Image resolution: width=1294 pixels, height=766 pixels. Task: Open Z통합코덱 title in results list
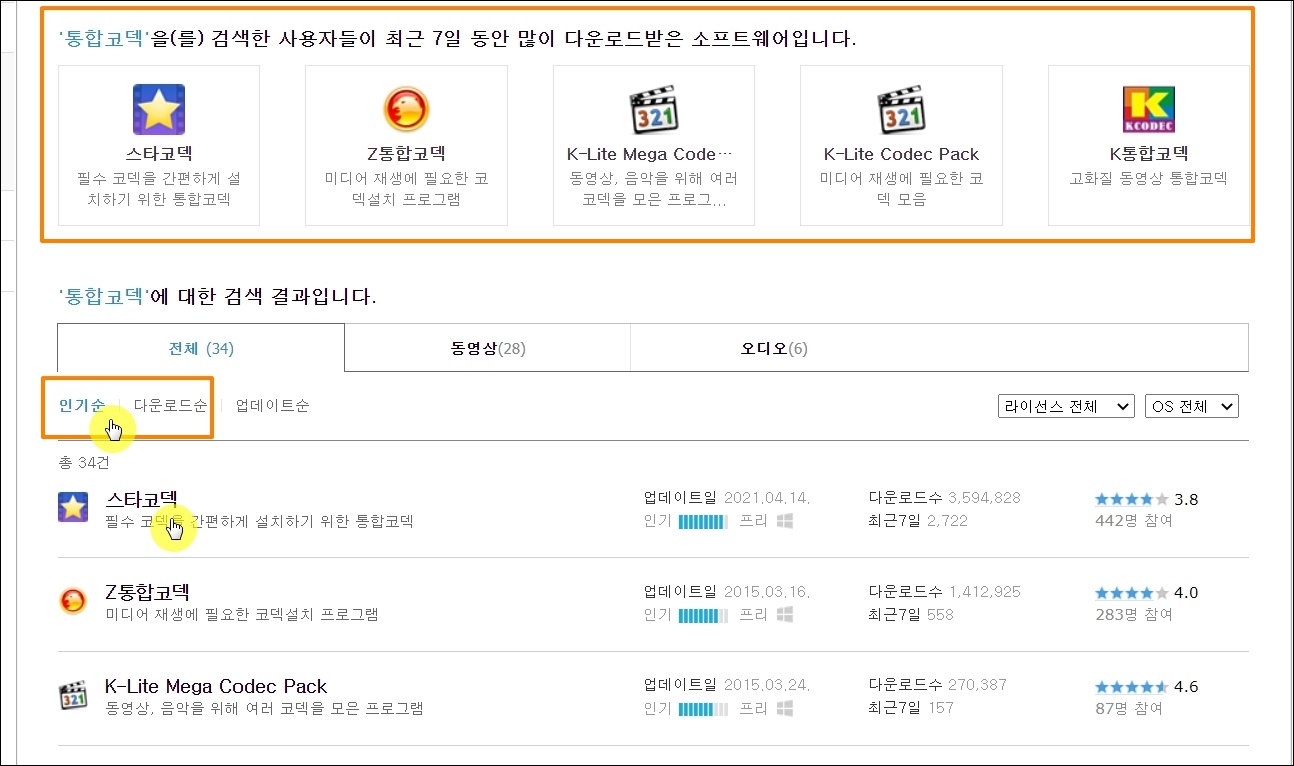point(147,592)
